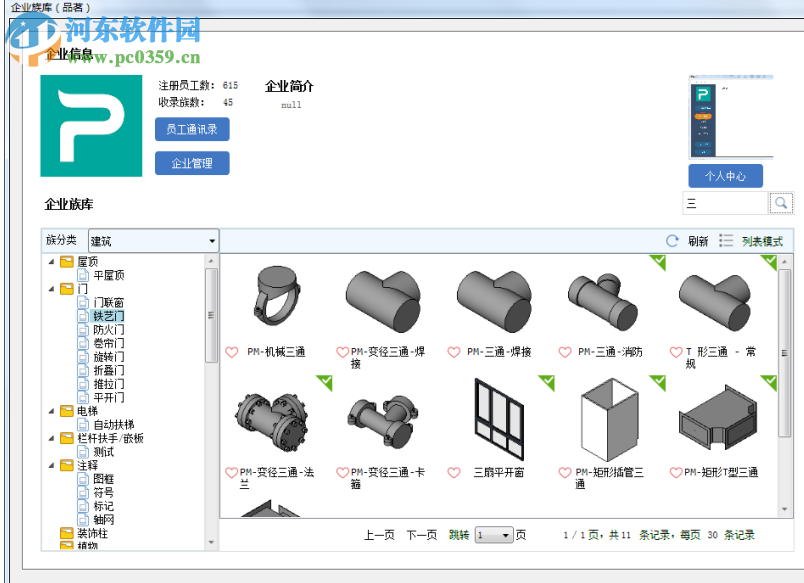Click the 注释 folder icon
Screen dimensions: 804x583
coord(65,466)
